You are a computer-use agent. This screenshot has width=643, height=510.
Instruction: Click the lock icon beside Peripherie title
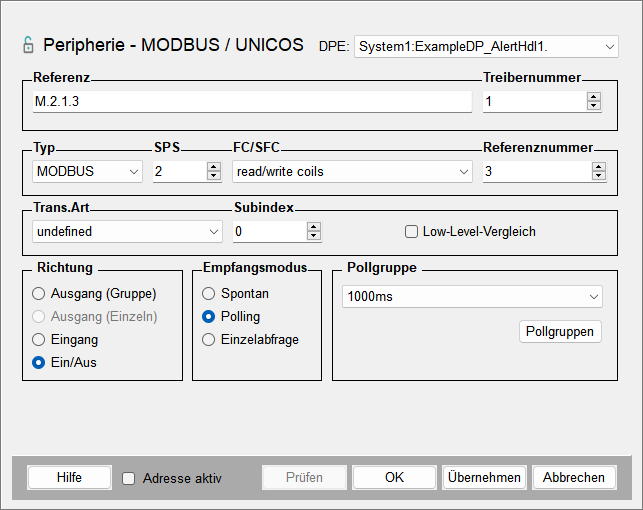28,45
